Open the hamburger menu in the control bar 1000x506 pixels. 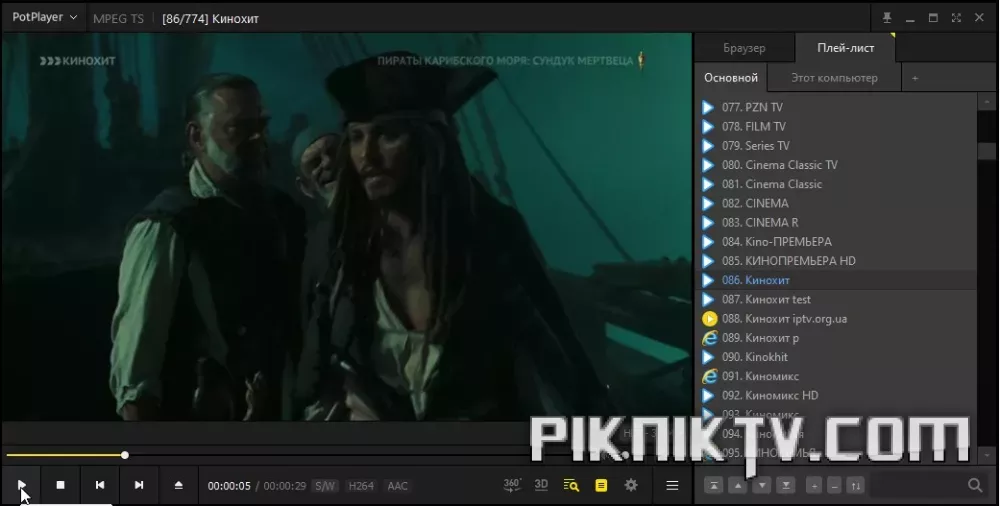(672, 486)
